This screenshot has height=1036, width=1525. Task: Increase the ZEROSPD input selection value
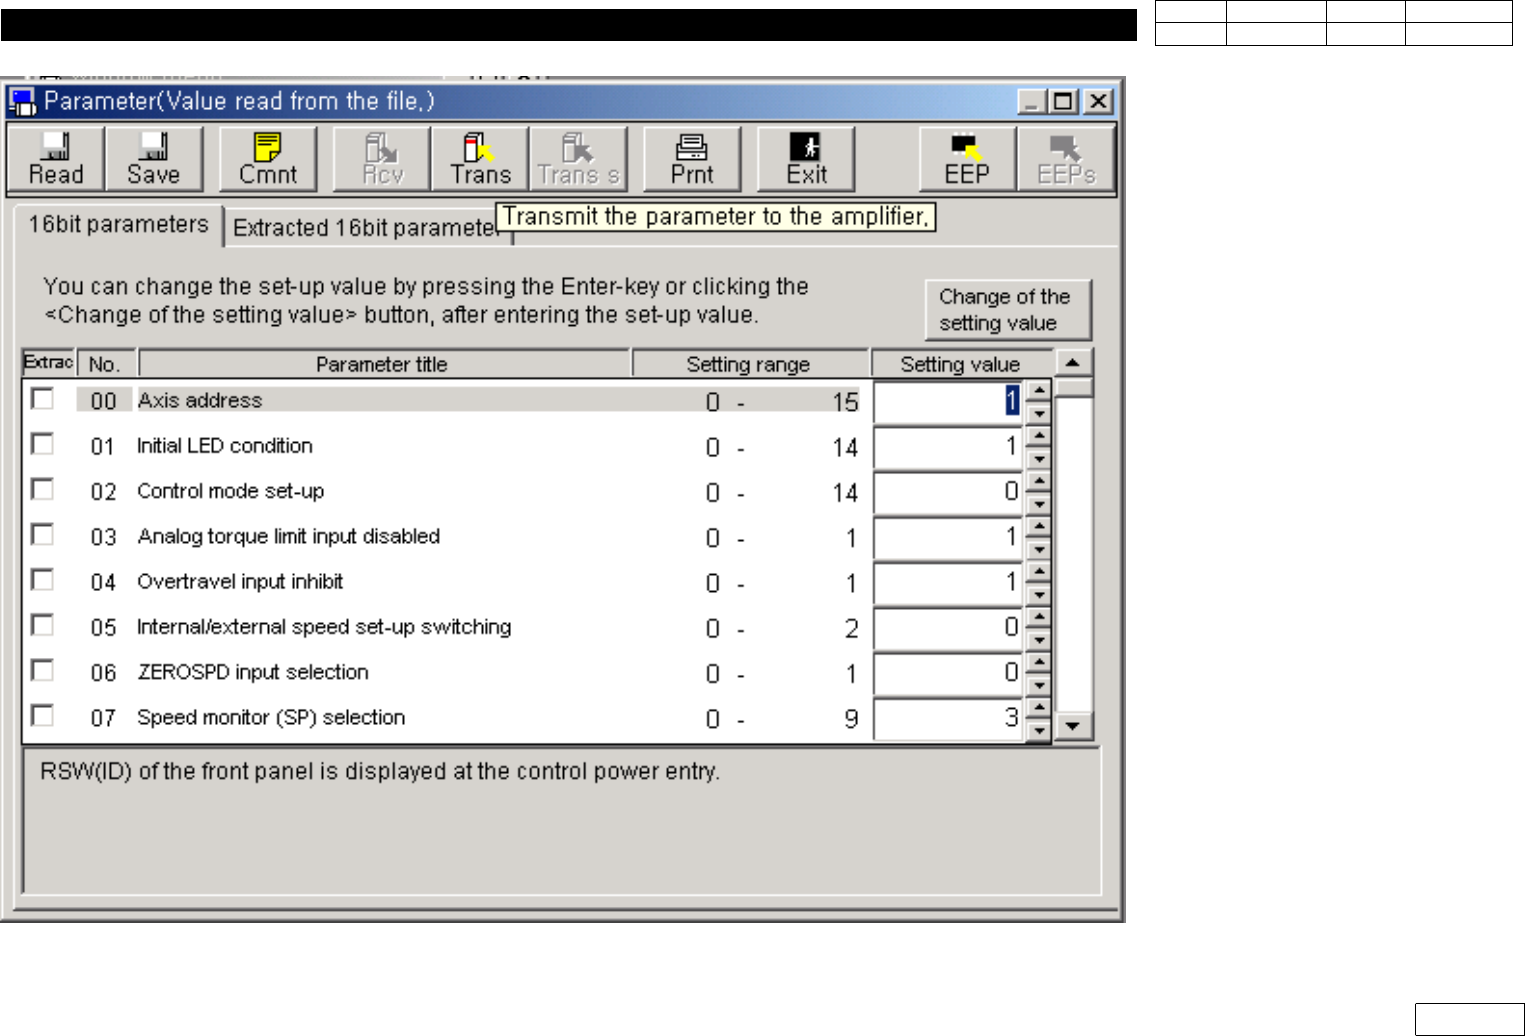click(x=1039, y=662)
